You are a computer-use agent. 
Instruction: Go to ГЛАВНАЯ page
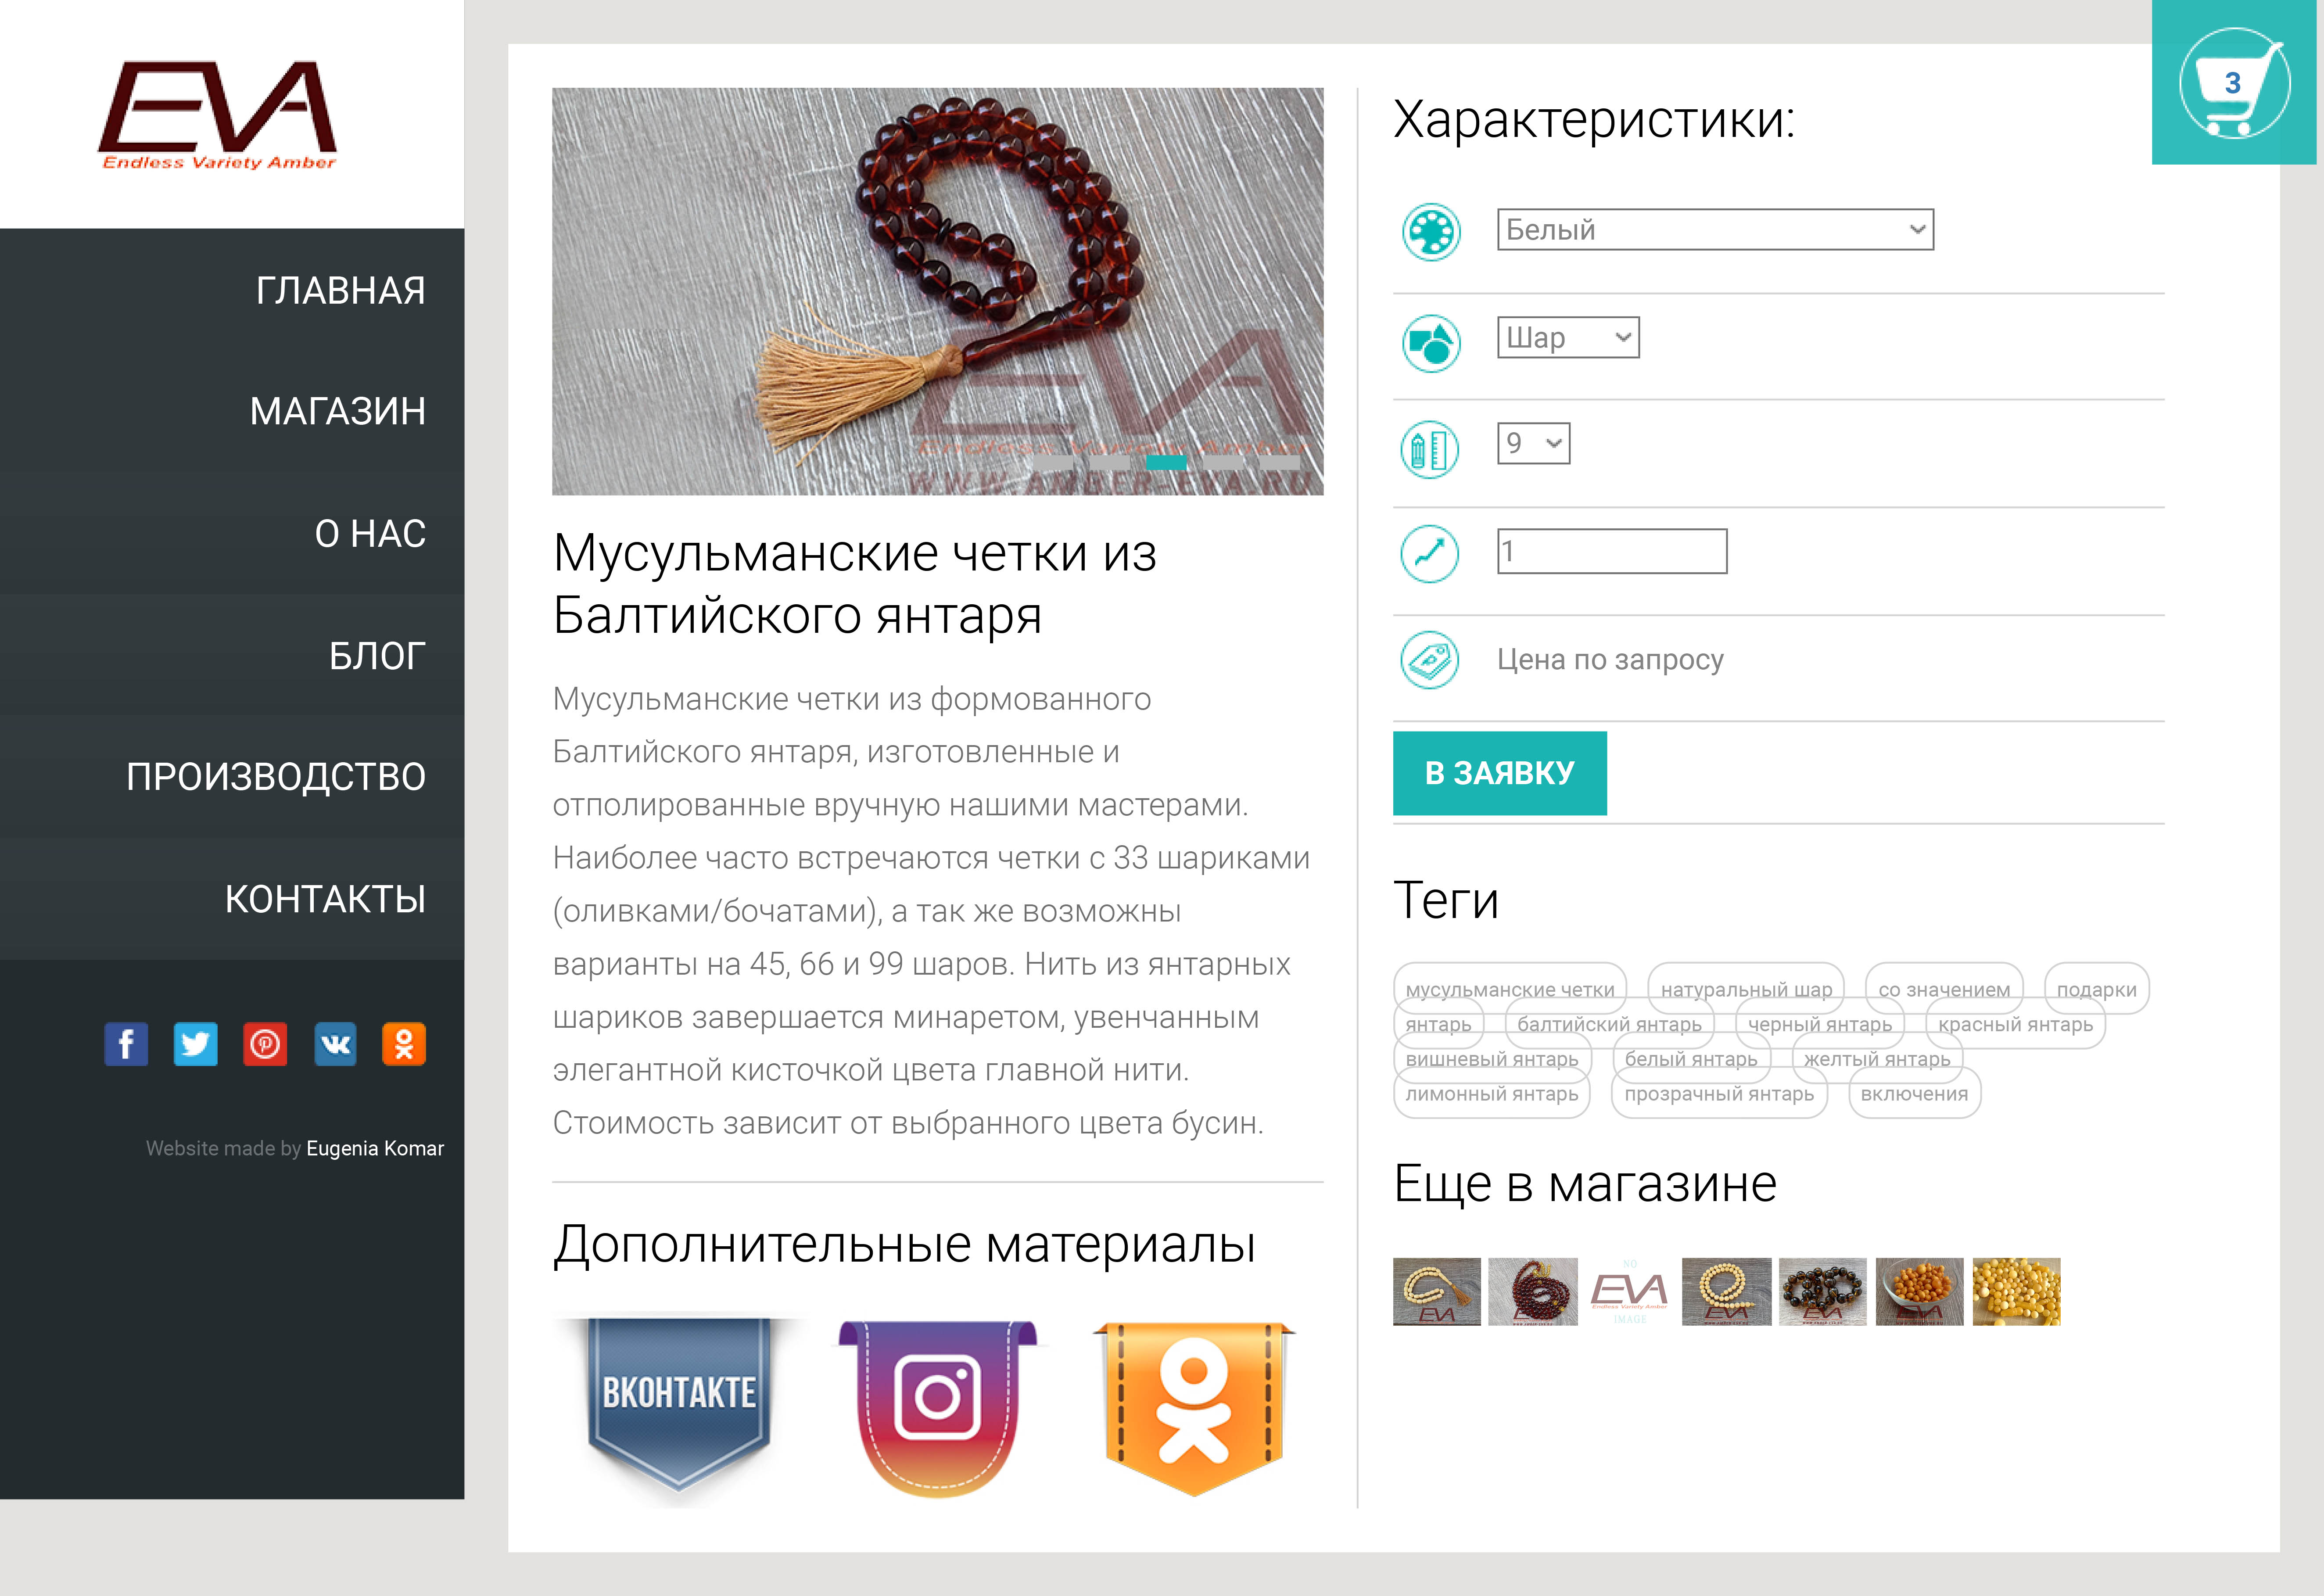[340, 290]
